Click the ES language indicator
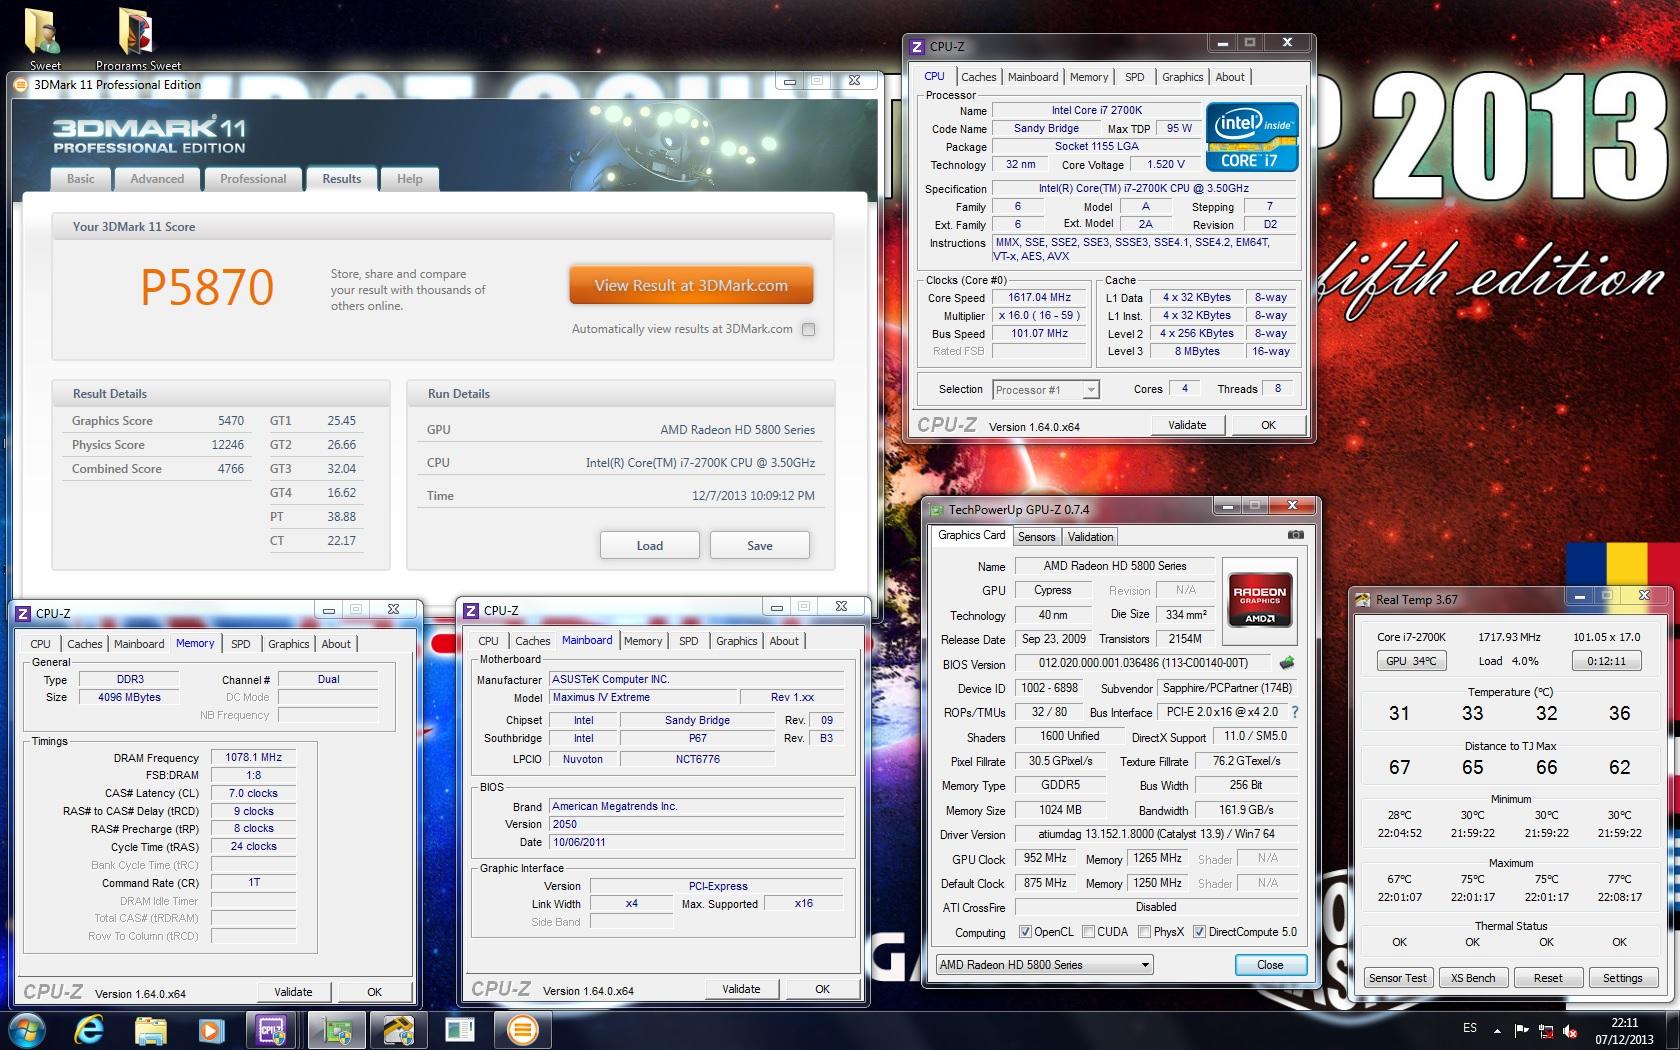Viewport: 1680px width, 1050px height. (x=1469, y=1028)
